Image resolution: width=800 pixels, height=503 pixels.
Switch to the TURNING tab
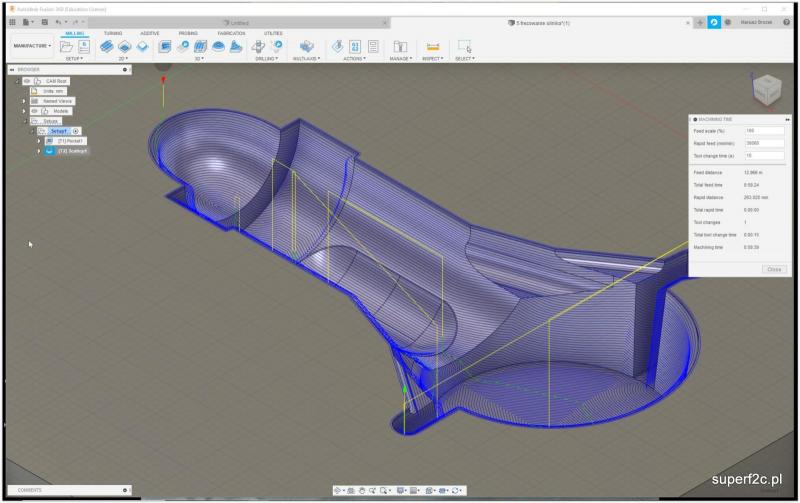point(113,33)
